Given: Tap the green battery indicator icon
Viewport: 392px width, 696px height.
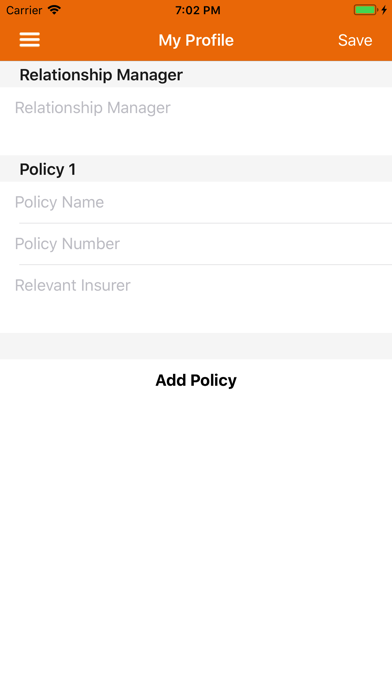Looking at the screenshot, I should (366, 10).
